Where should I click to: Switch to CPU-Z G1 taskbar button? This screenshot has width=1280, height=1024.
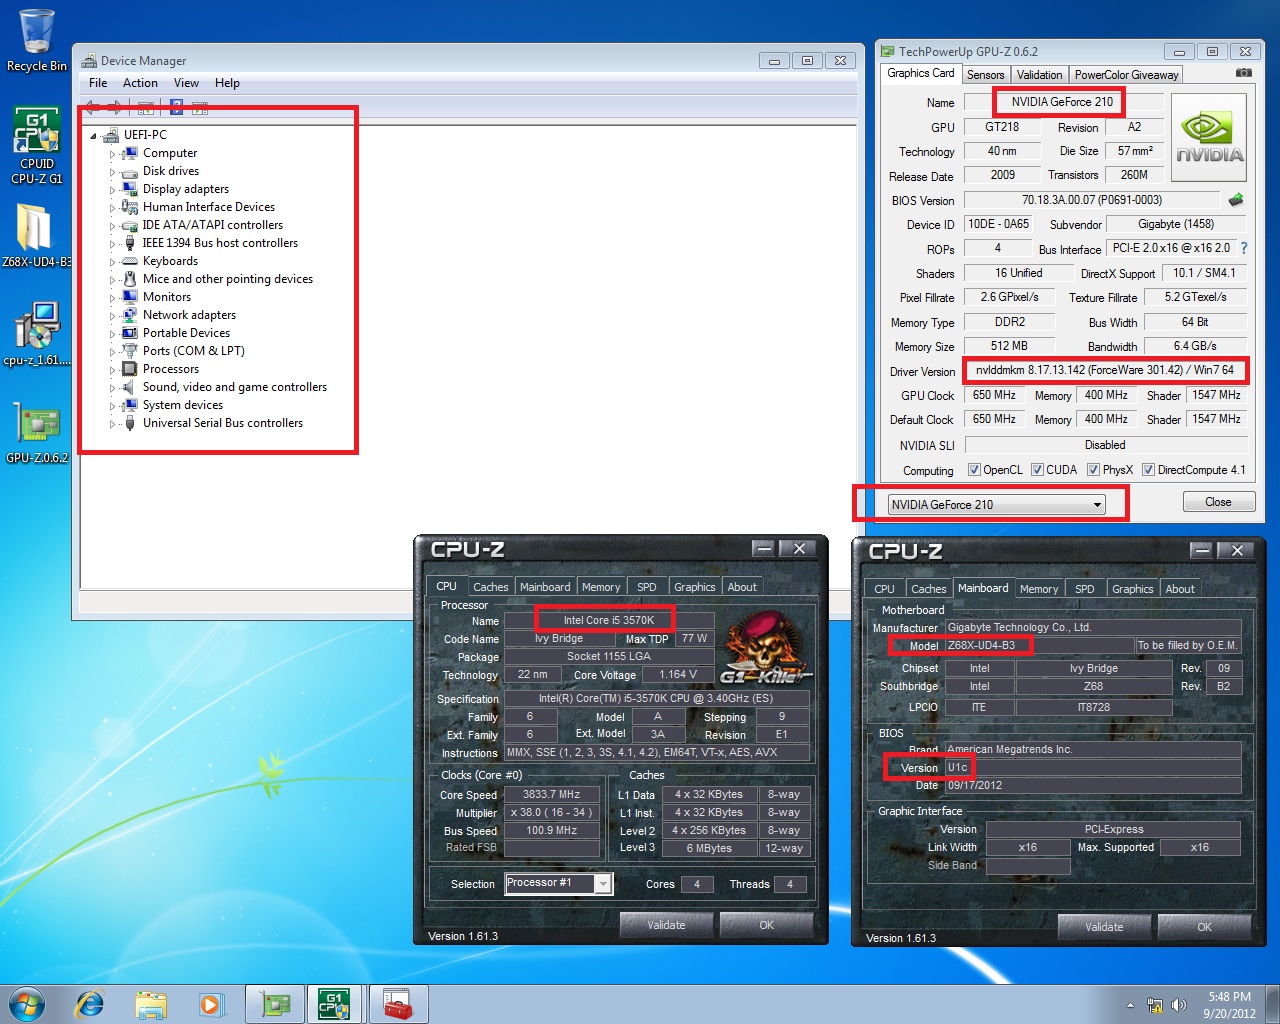pos(334,1004)
